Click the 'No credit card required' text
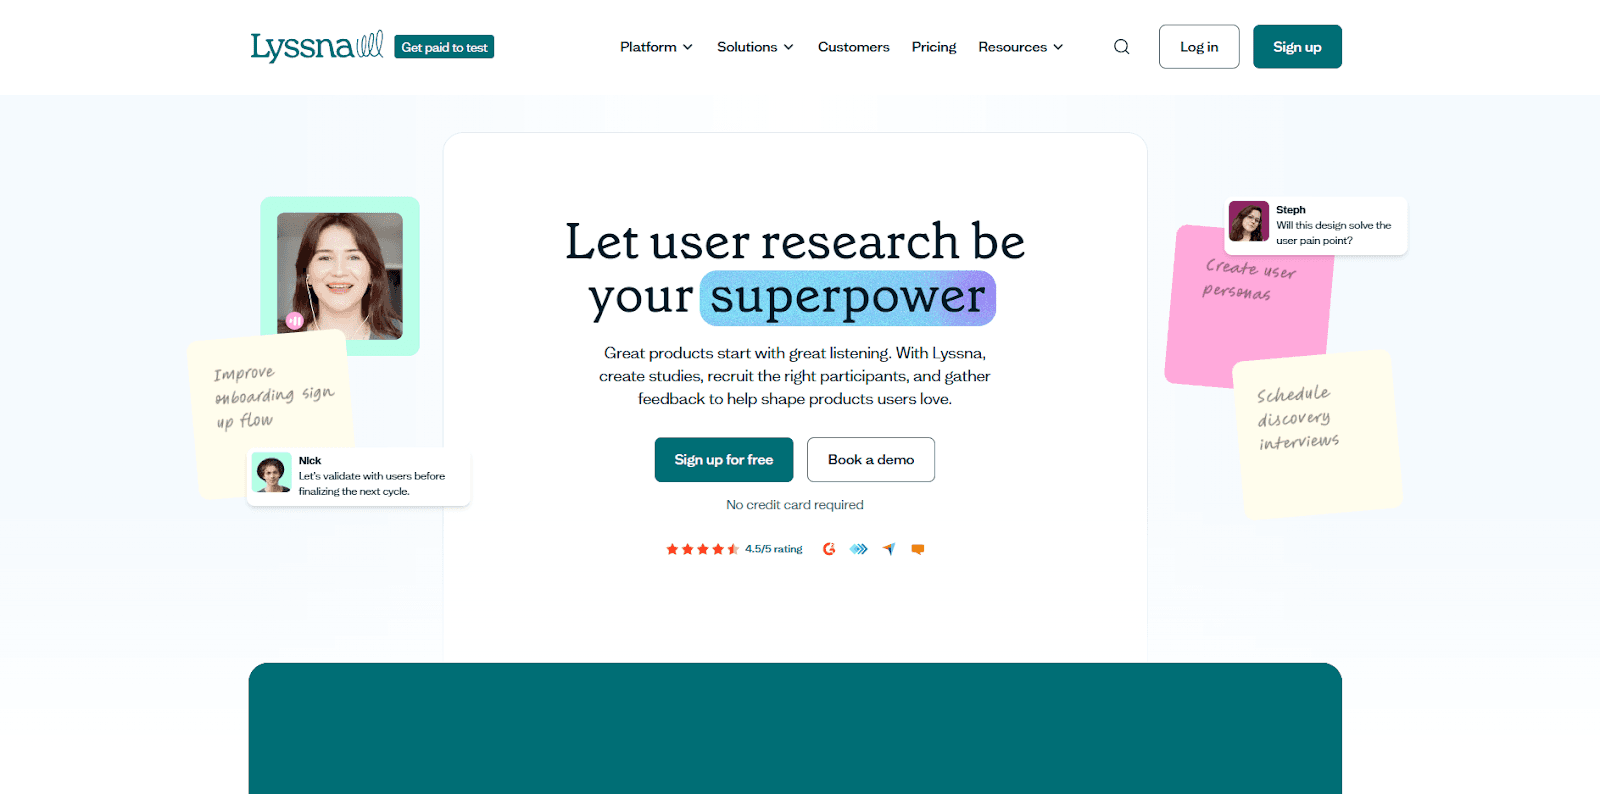This screenshot has height=794, width=1600. click(795, 505)
